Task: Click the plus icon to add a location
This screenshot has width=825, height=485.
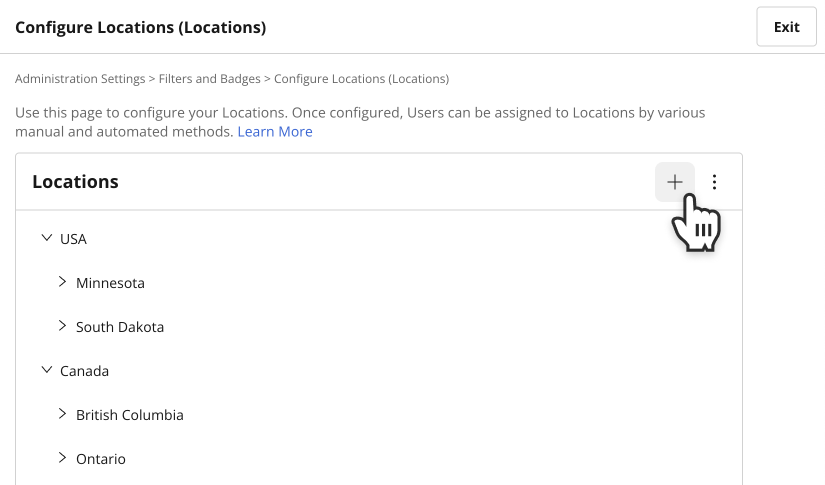Action: click(x=675, y=182)
